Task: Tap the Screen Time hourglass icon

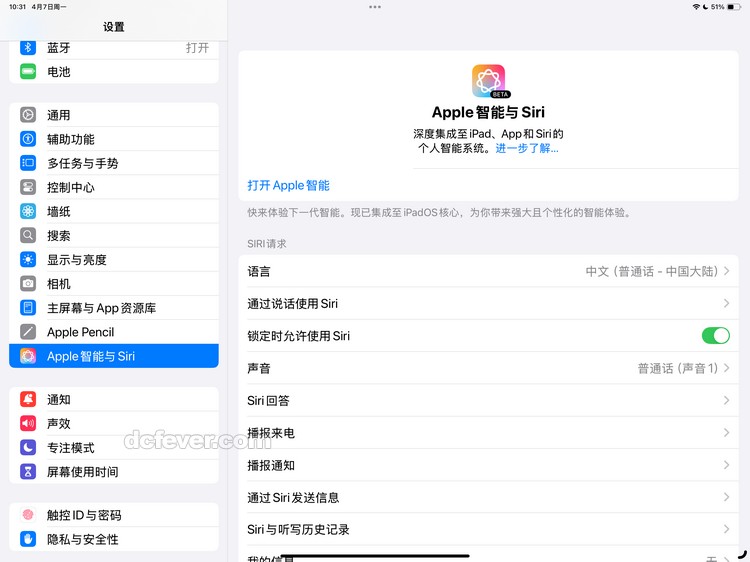Action: pos(28,472)
